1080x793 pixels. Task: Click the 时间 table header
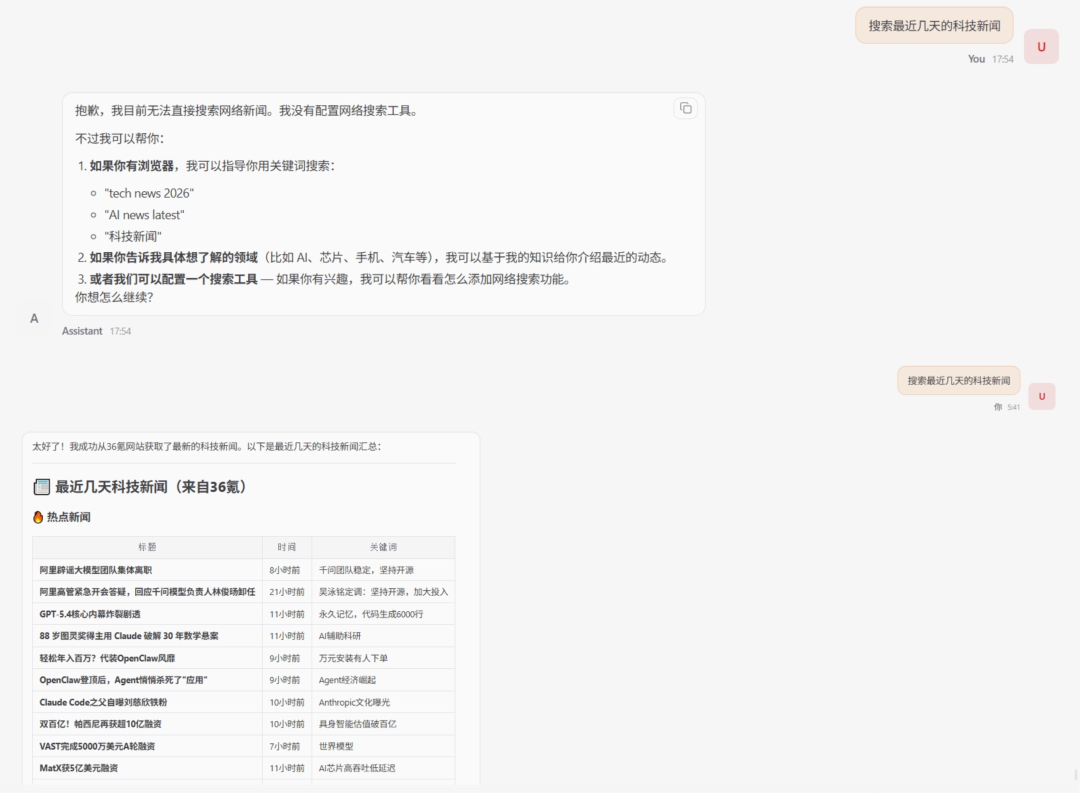coord(286,546)
